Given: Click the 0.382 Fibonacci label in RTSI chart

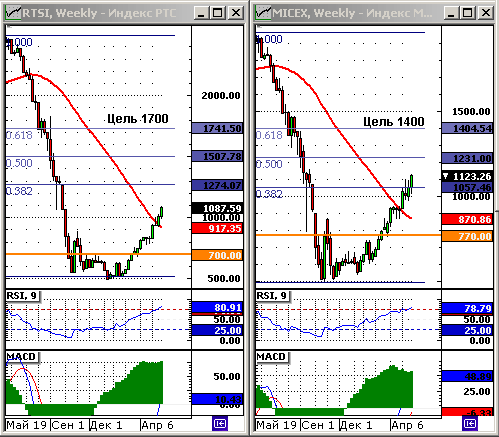Looking at the screenshot, I should click(19, 191).
